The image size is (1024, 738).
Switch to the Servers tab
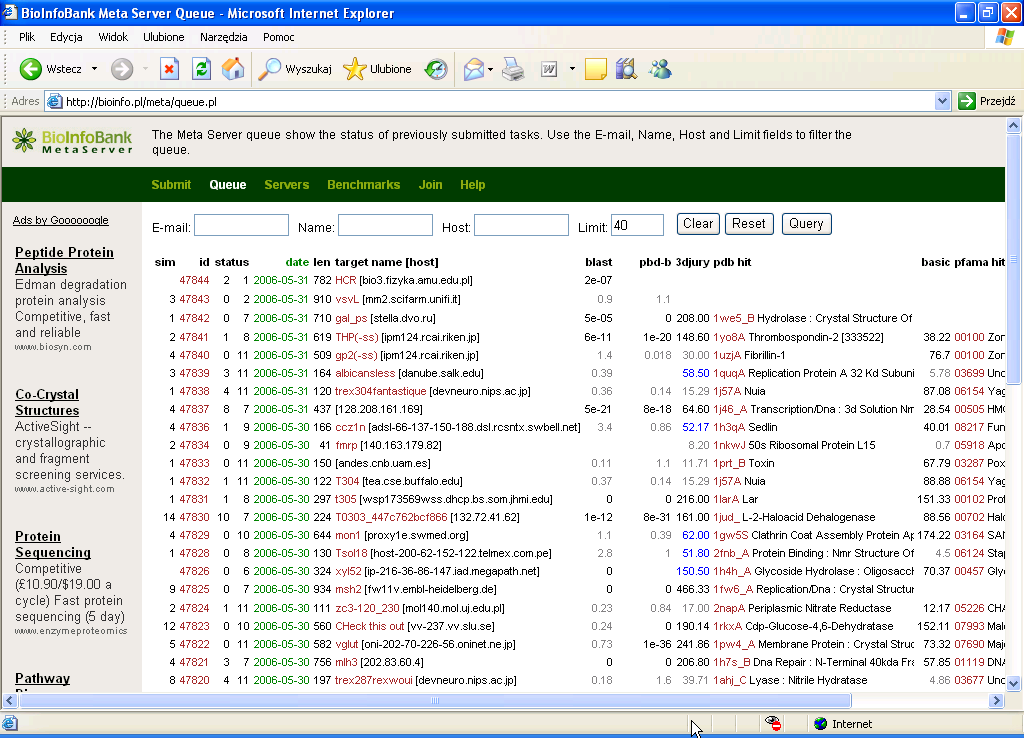287,185
